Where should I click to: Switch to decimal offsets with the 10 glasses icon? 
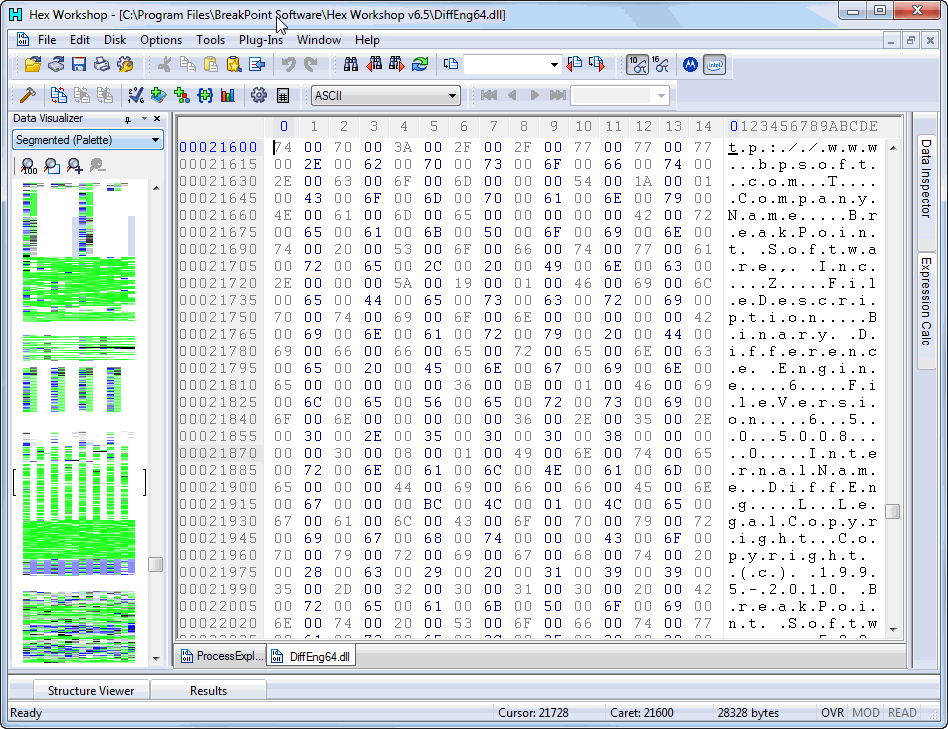coord(637,65)
